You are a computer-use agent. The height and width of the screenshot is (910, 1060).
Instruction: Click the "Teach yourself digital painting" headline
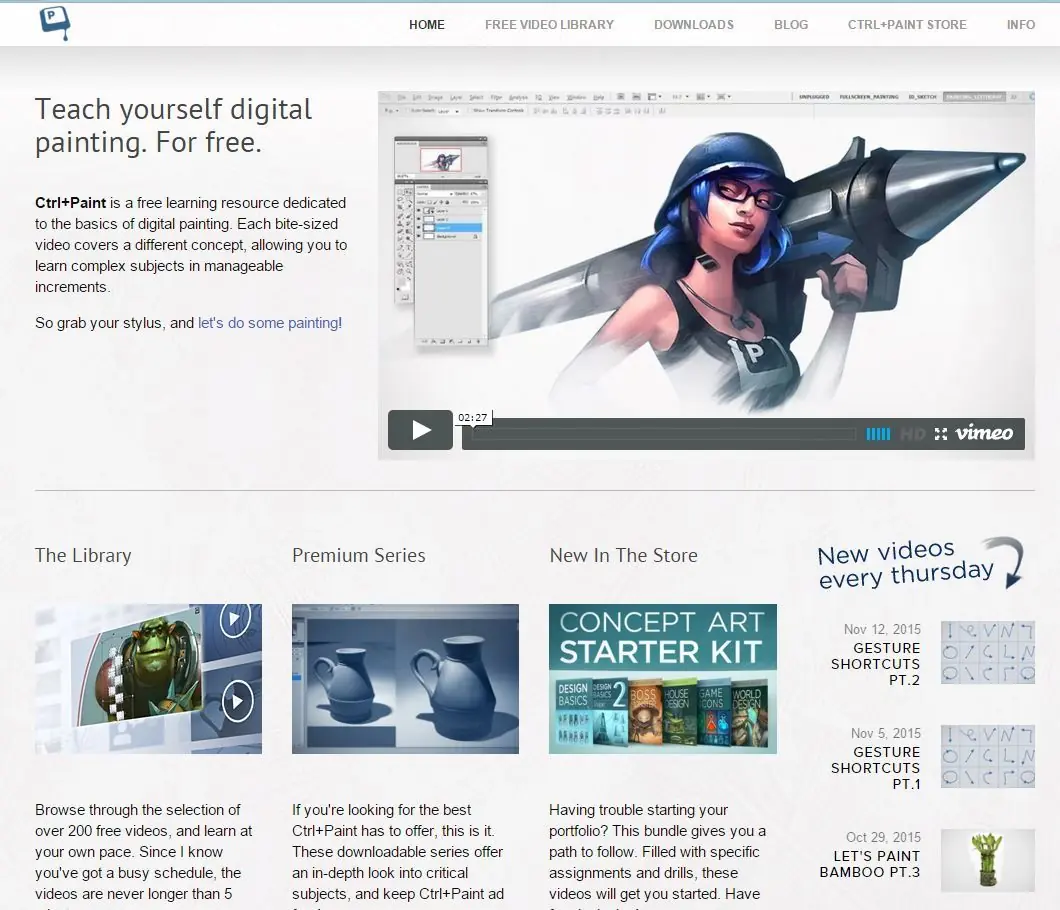click(174, 126)
